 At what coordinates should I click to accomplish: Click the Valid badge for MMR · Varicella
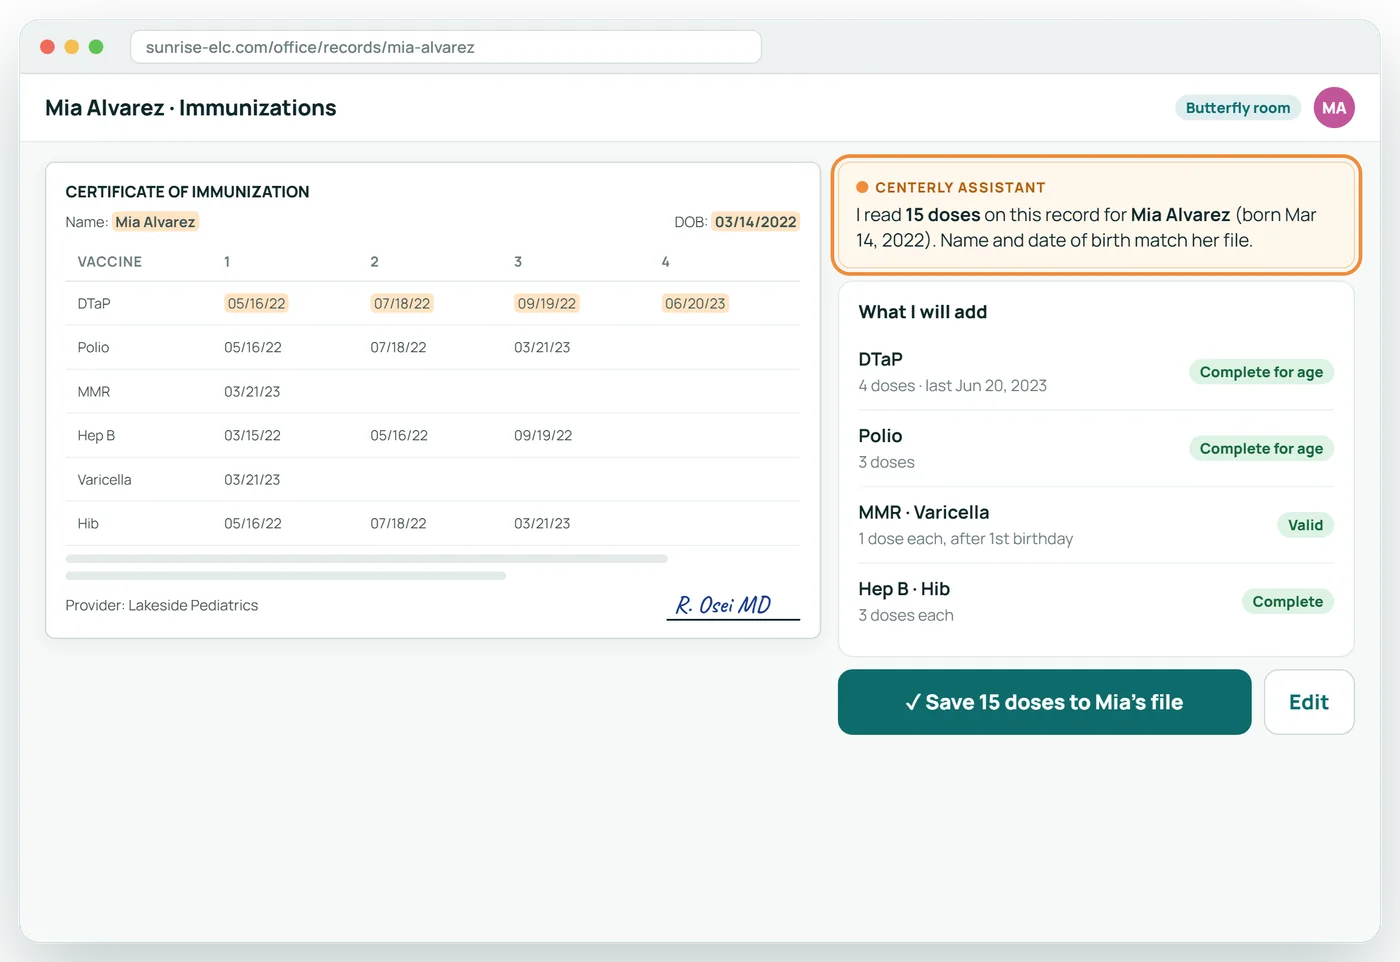pos(1305,525)
